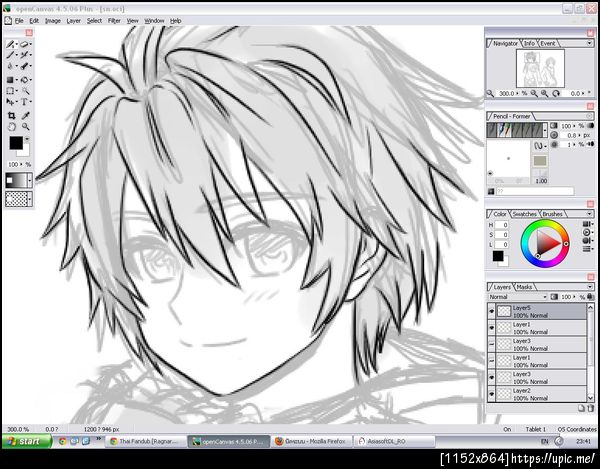Switch to Thai Fandub Chrome taskbar window
The height and width of the screenshot is (469, 600).
(x=145, y=441)
